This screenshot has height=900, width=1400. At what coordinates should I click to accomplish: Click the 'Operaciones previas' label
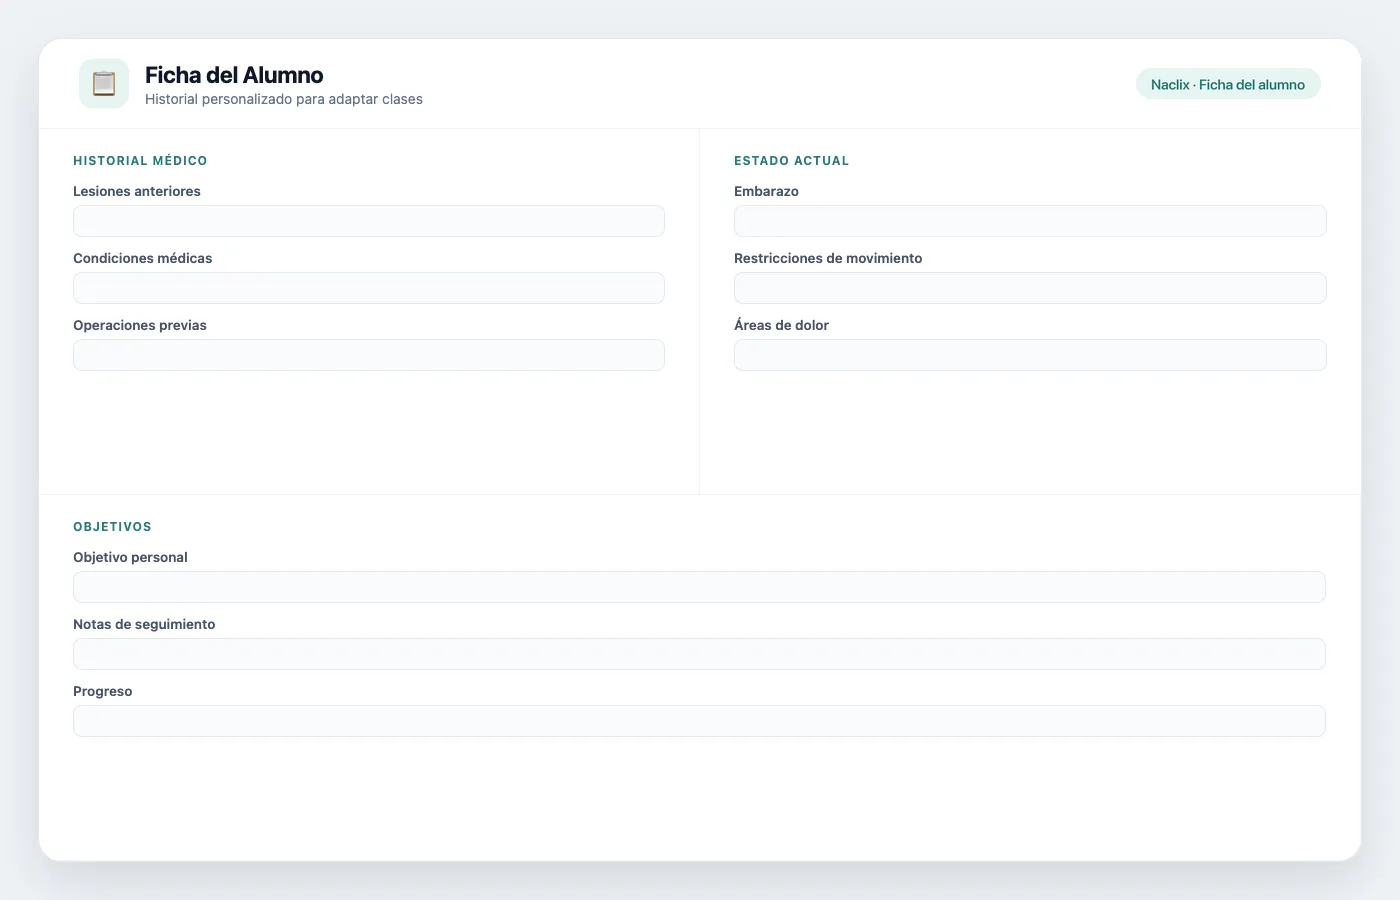point(140,325)
